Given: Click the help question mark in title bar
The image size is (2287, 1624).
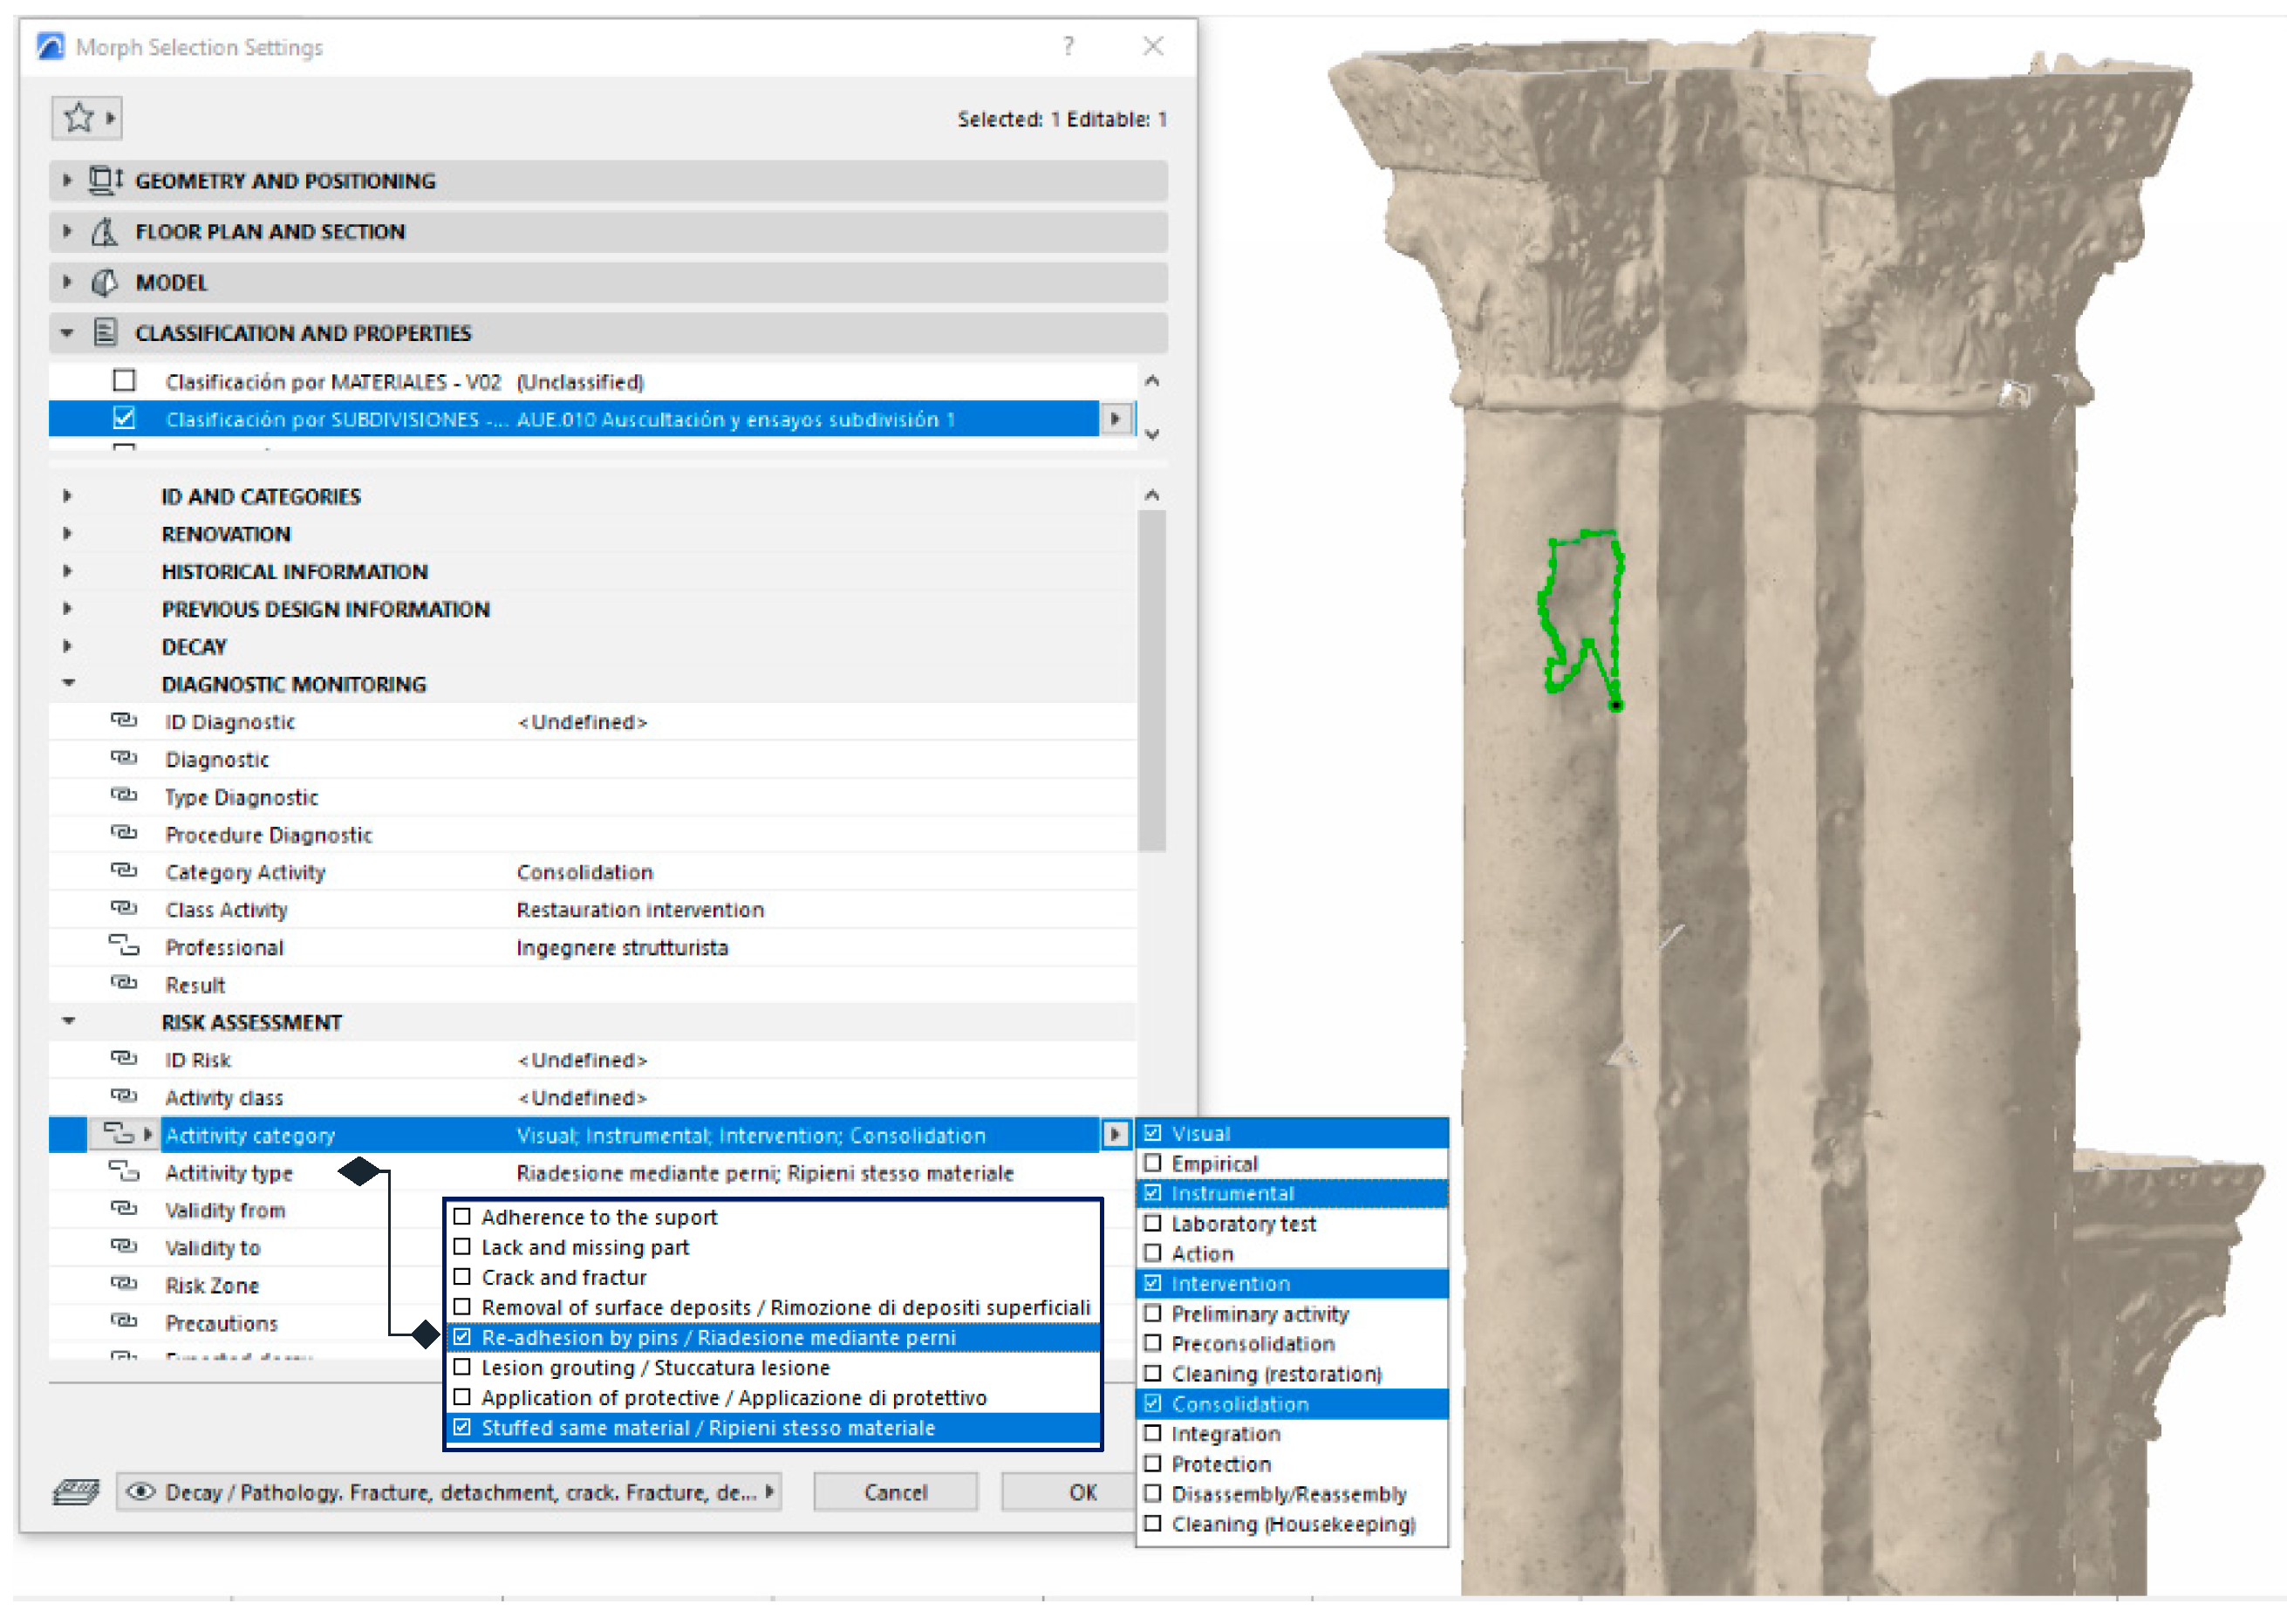Looking at the screenshot, I should [x=1068, y=46].
